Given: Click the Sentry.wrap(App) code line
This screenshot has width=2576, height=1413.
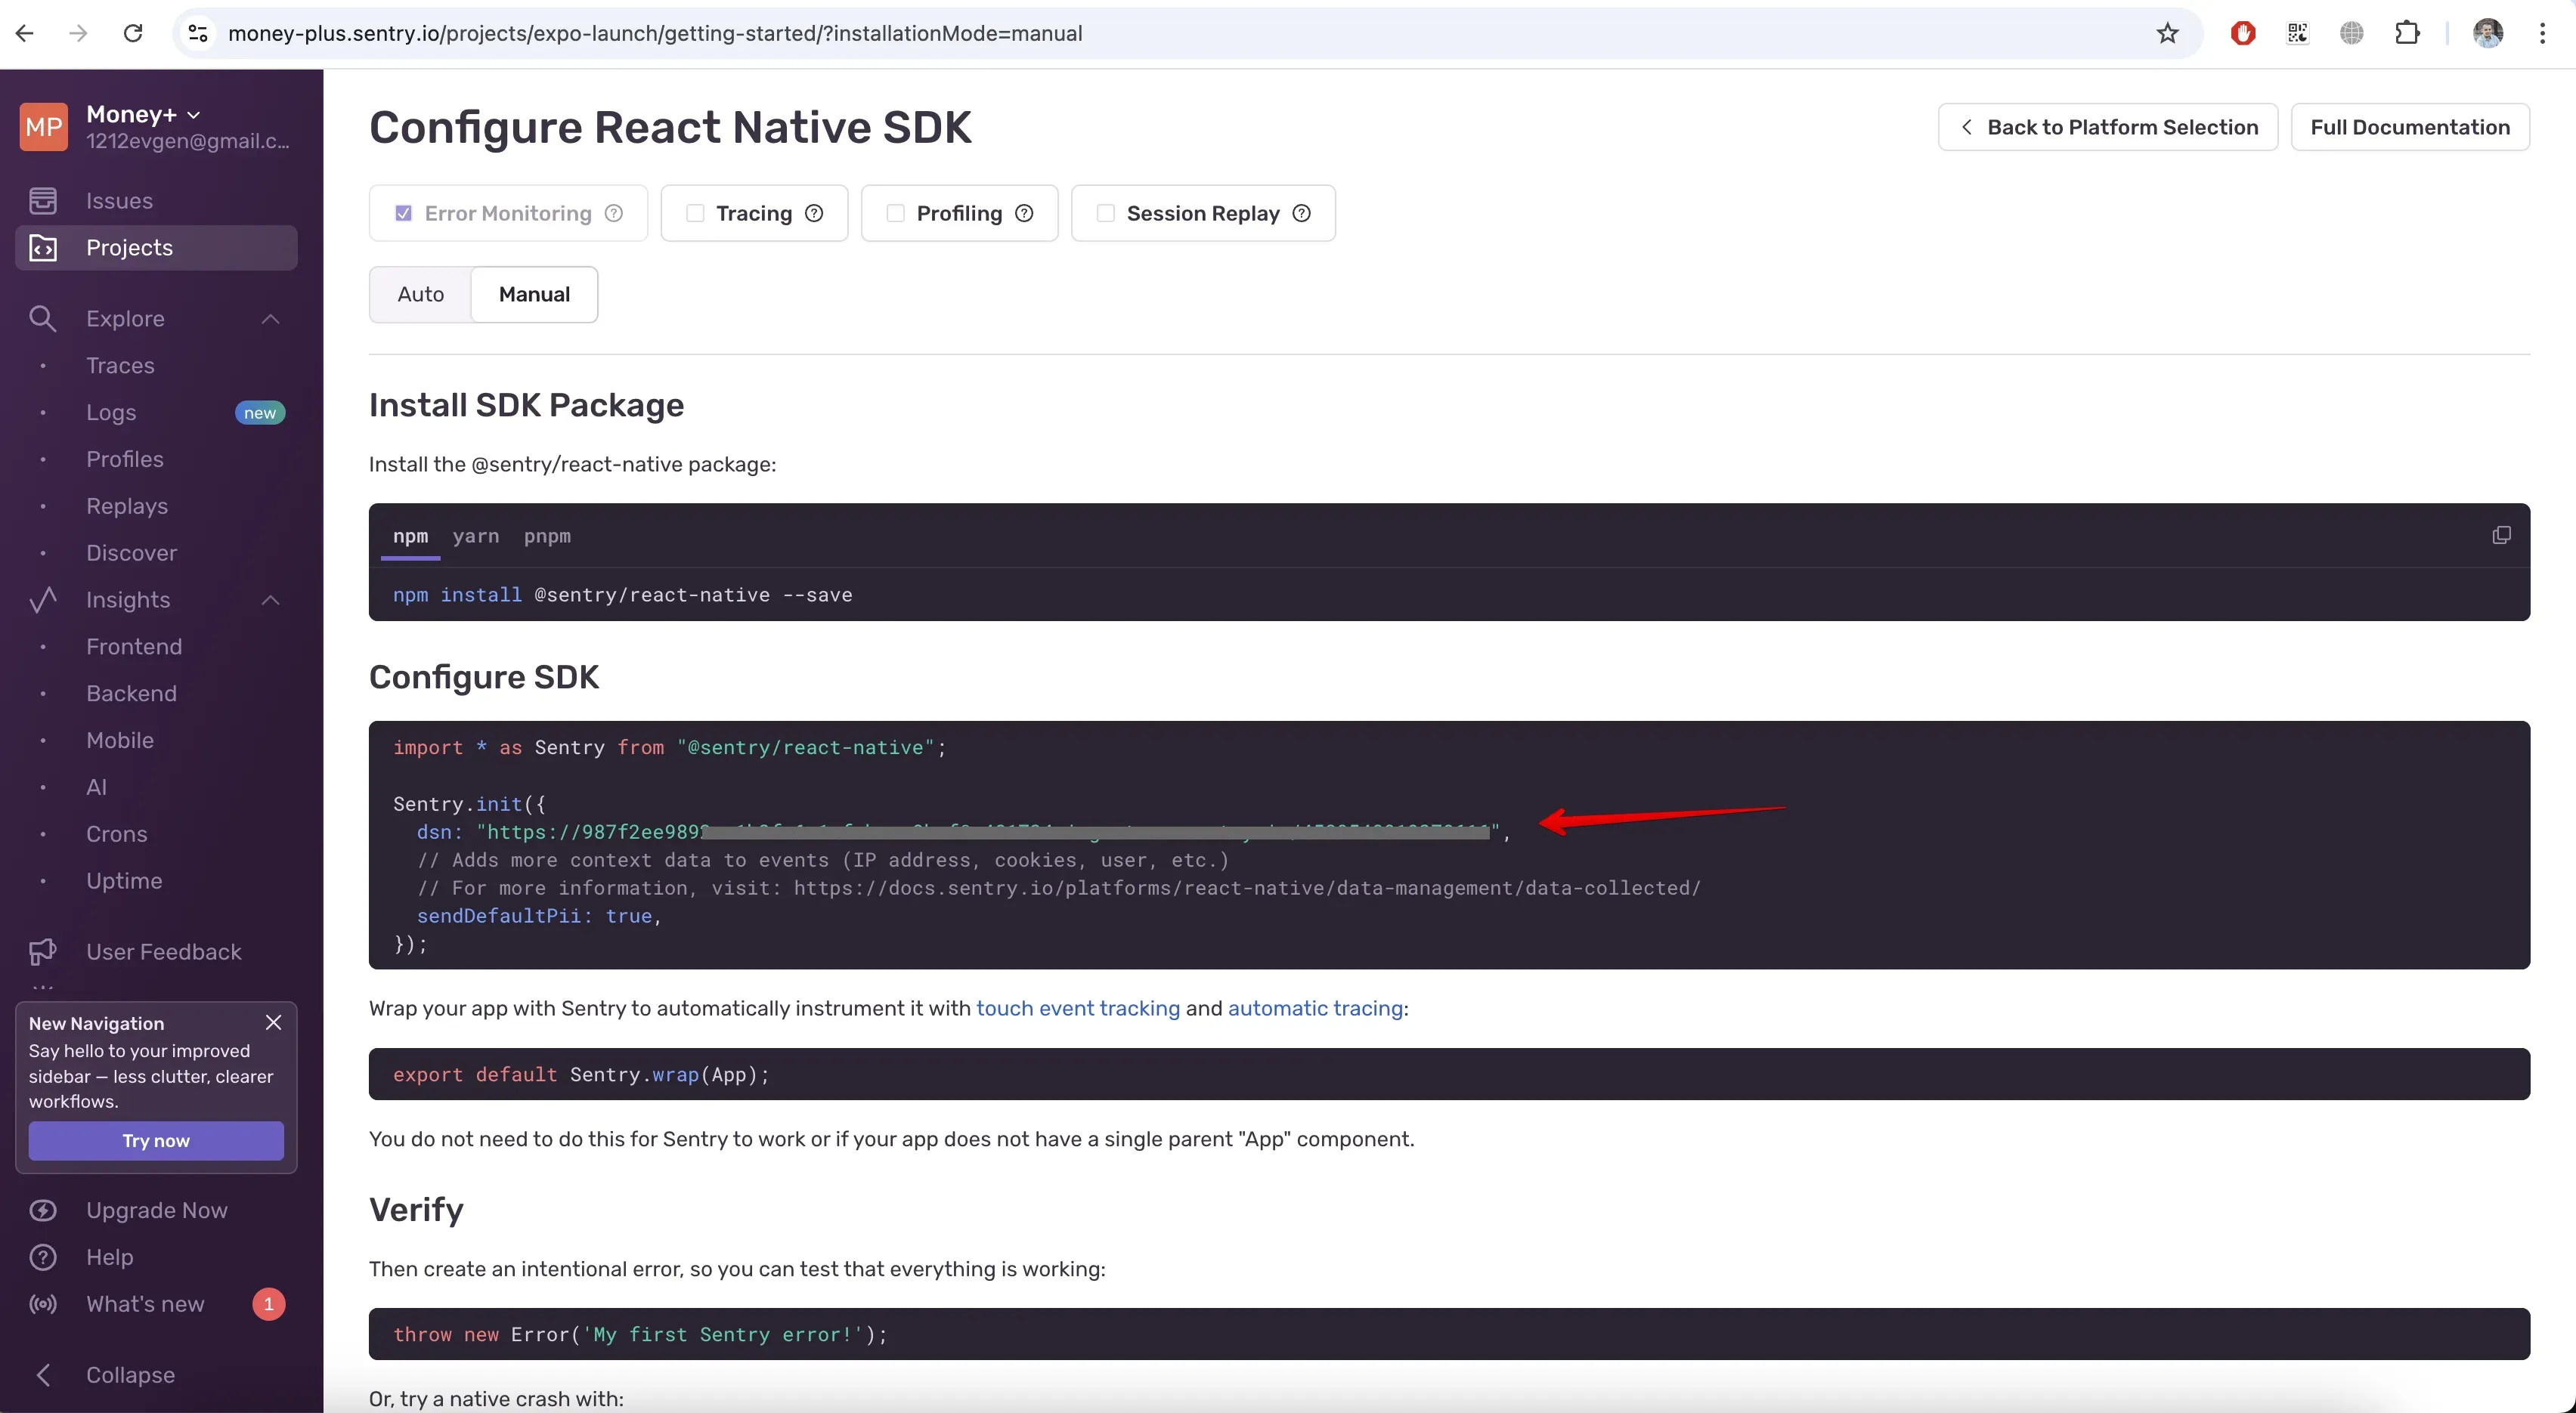Looking at the screenshot, I should pyautogui.click(x=581, y=1075).
